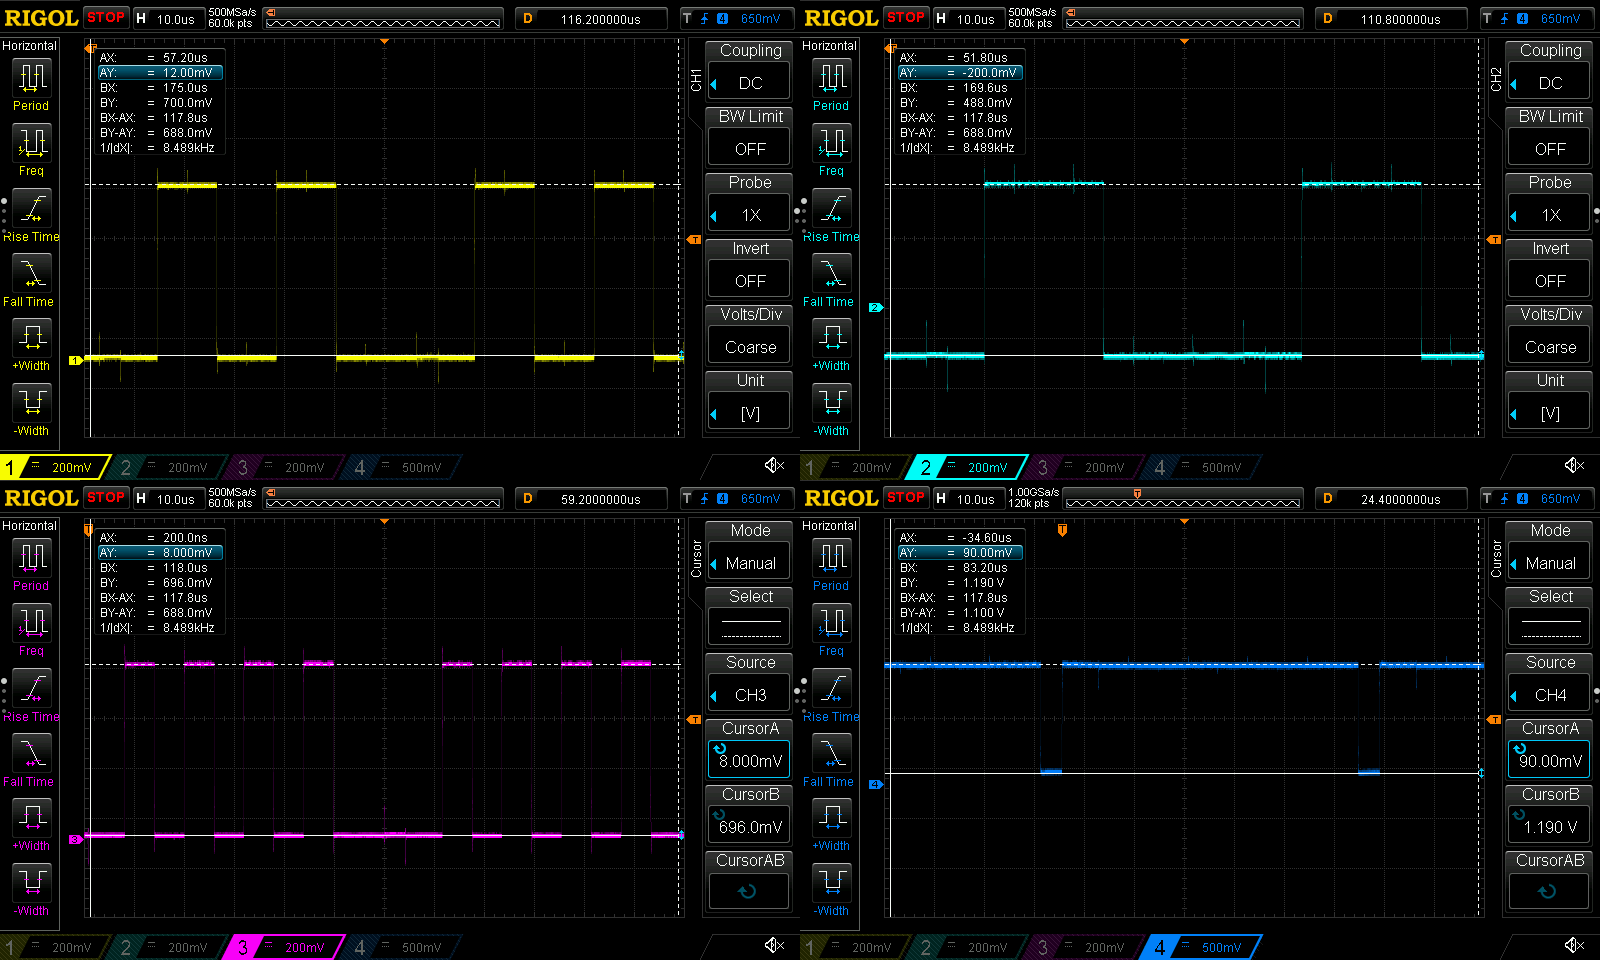Select active magenta channel 3 200mV tab

286,947
